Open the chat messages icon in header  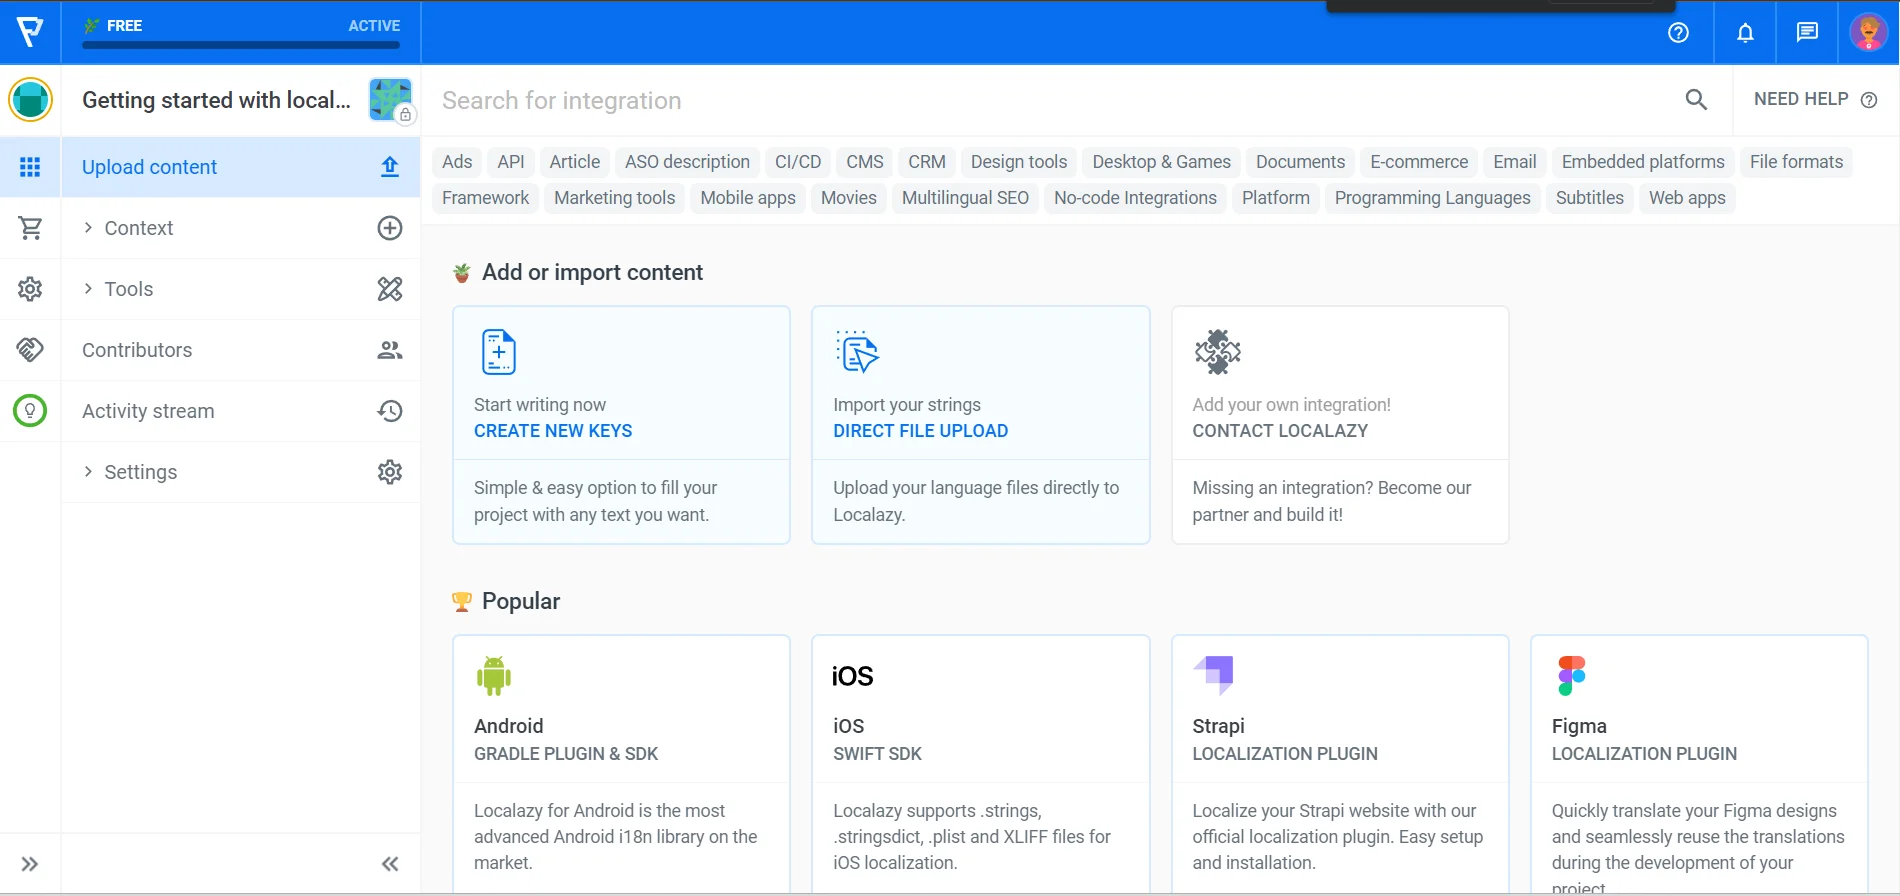1807,33
